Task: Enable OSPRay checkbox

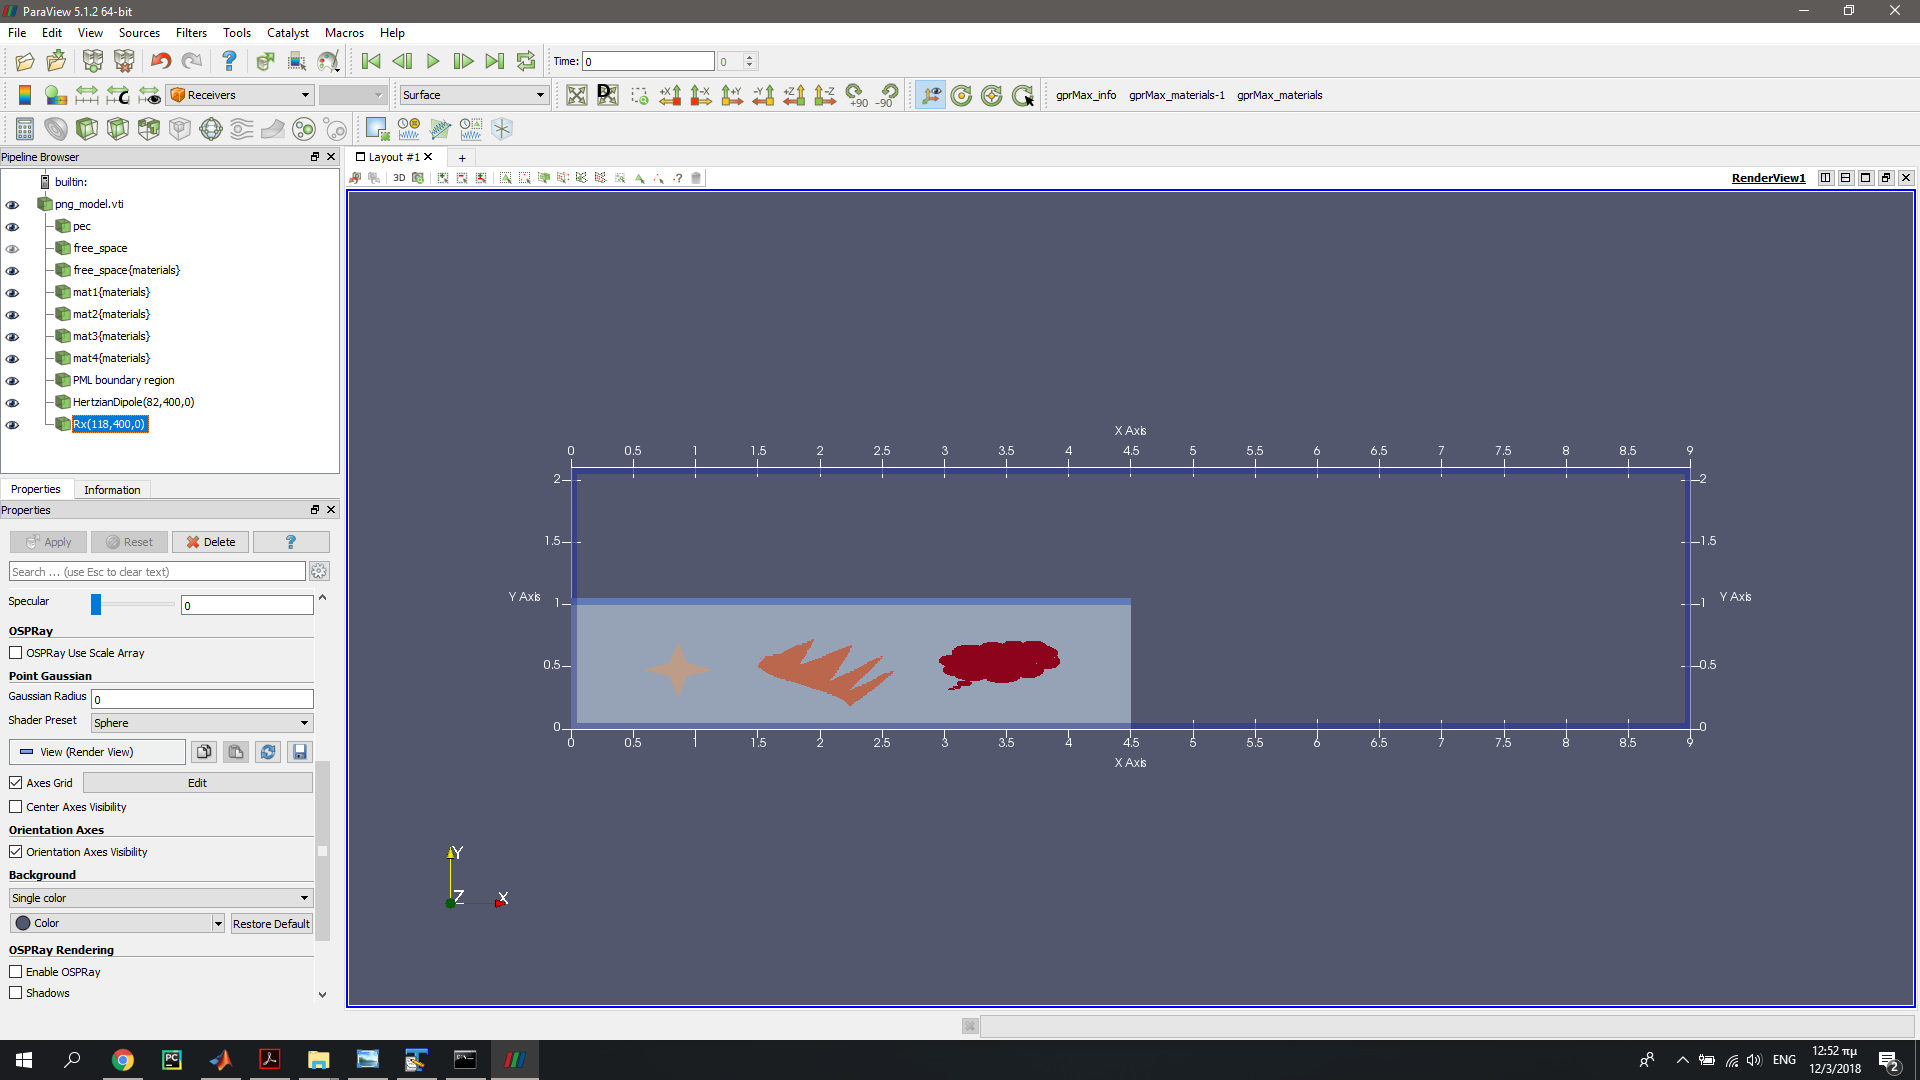Action: tap(16, 972)
